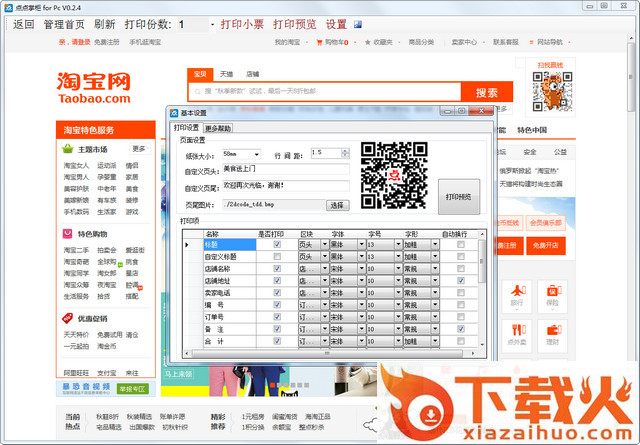The width and height of the screenshot is (640, 445).
Task: Toggle 是否打印 for the 卖家电话 row
Action: point(277,292)
